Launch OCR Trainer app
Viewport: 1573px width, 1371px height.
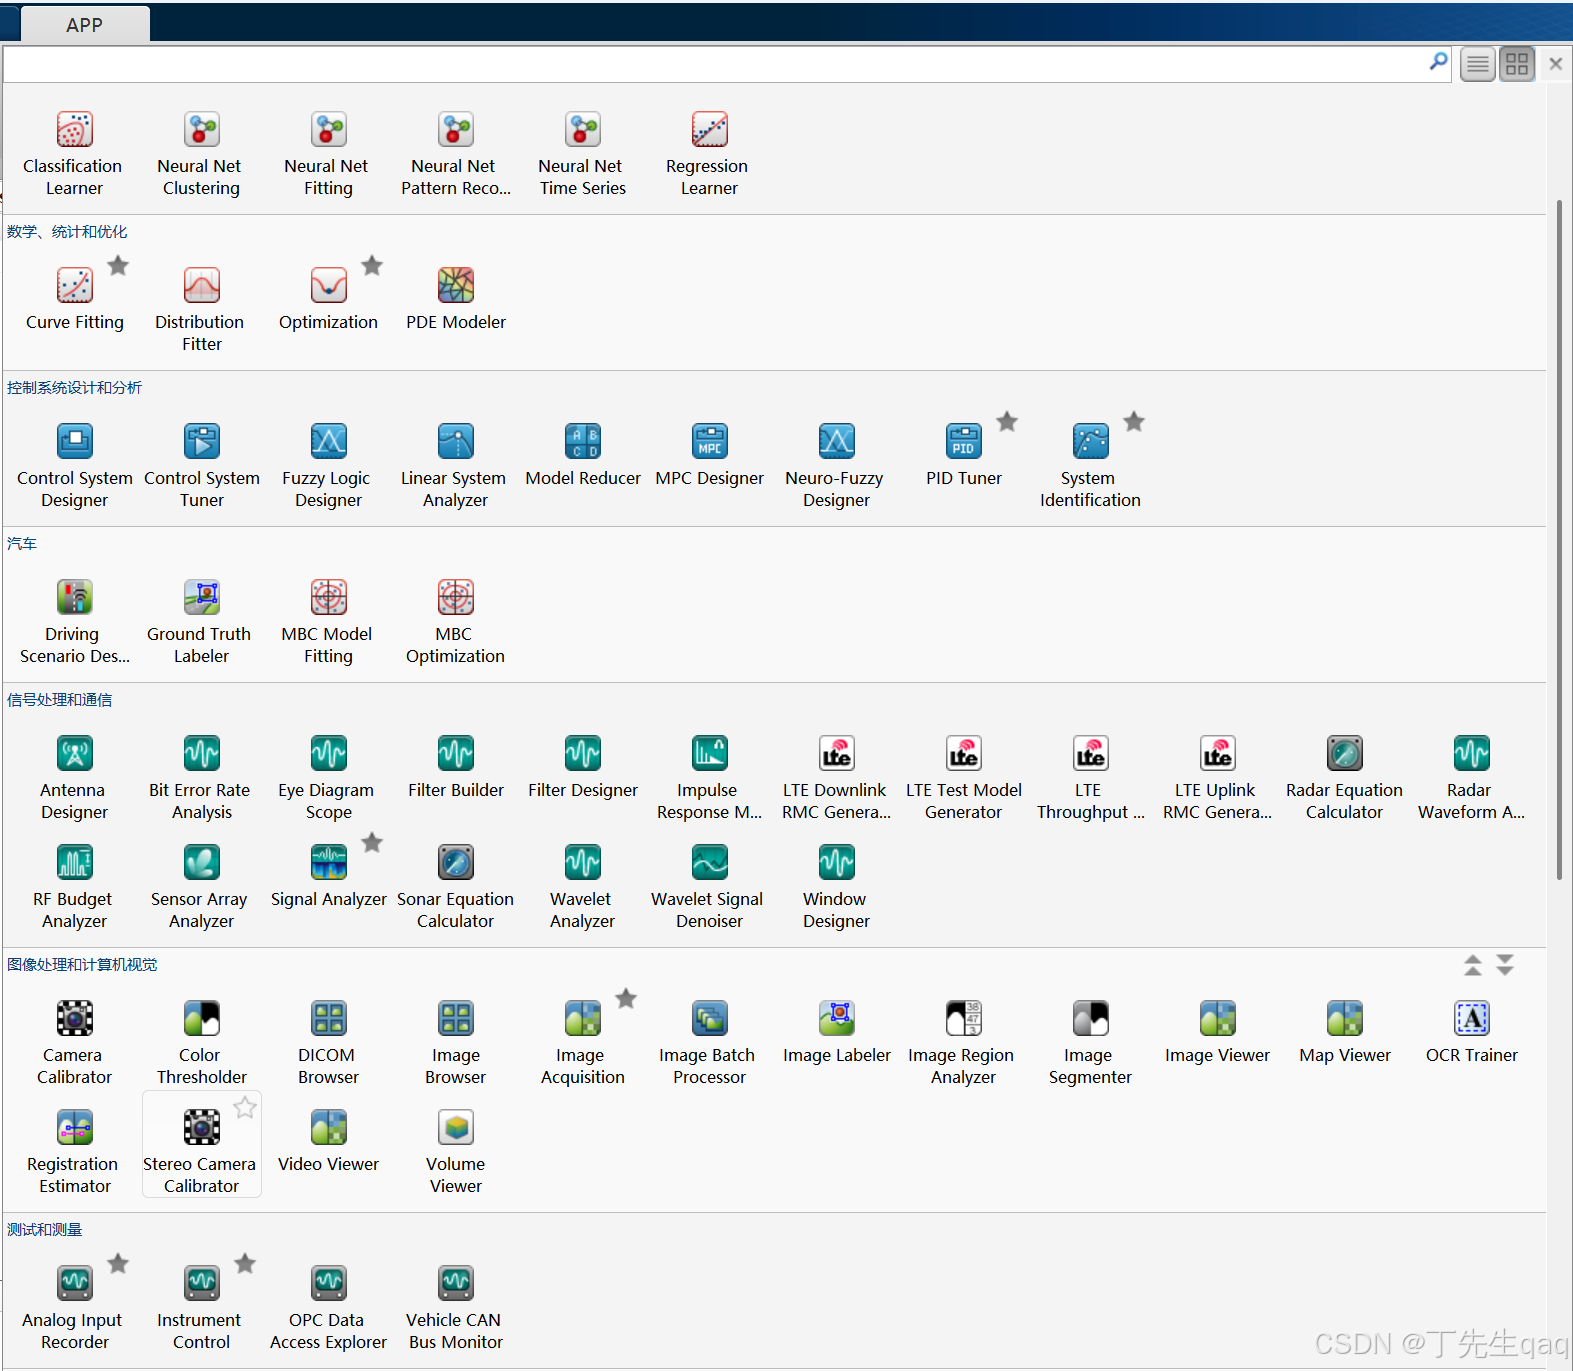pyautogui.click(x=1471, y=1033)
